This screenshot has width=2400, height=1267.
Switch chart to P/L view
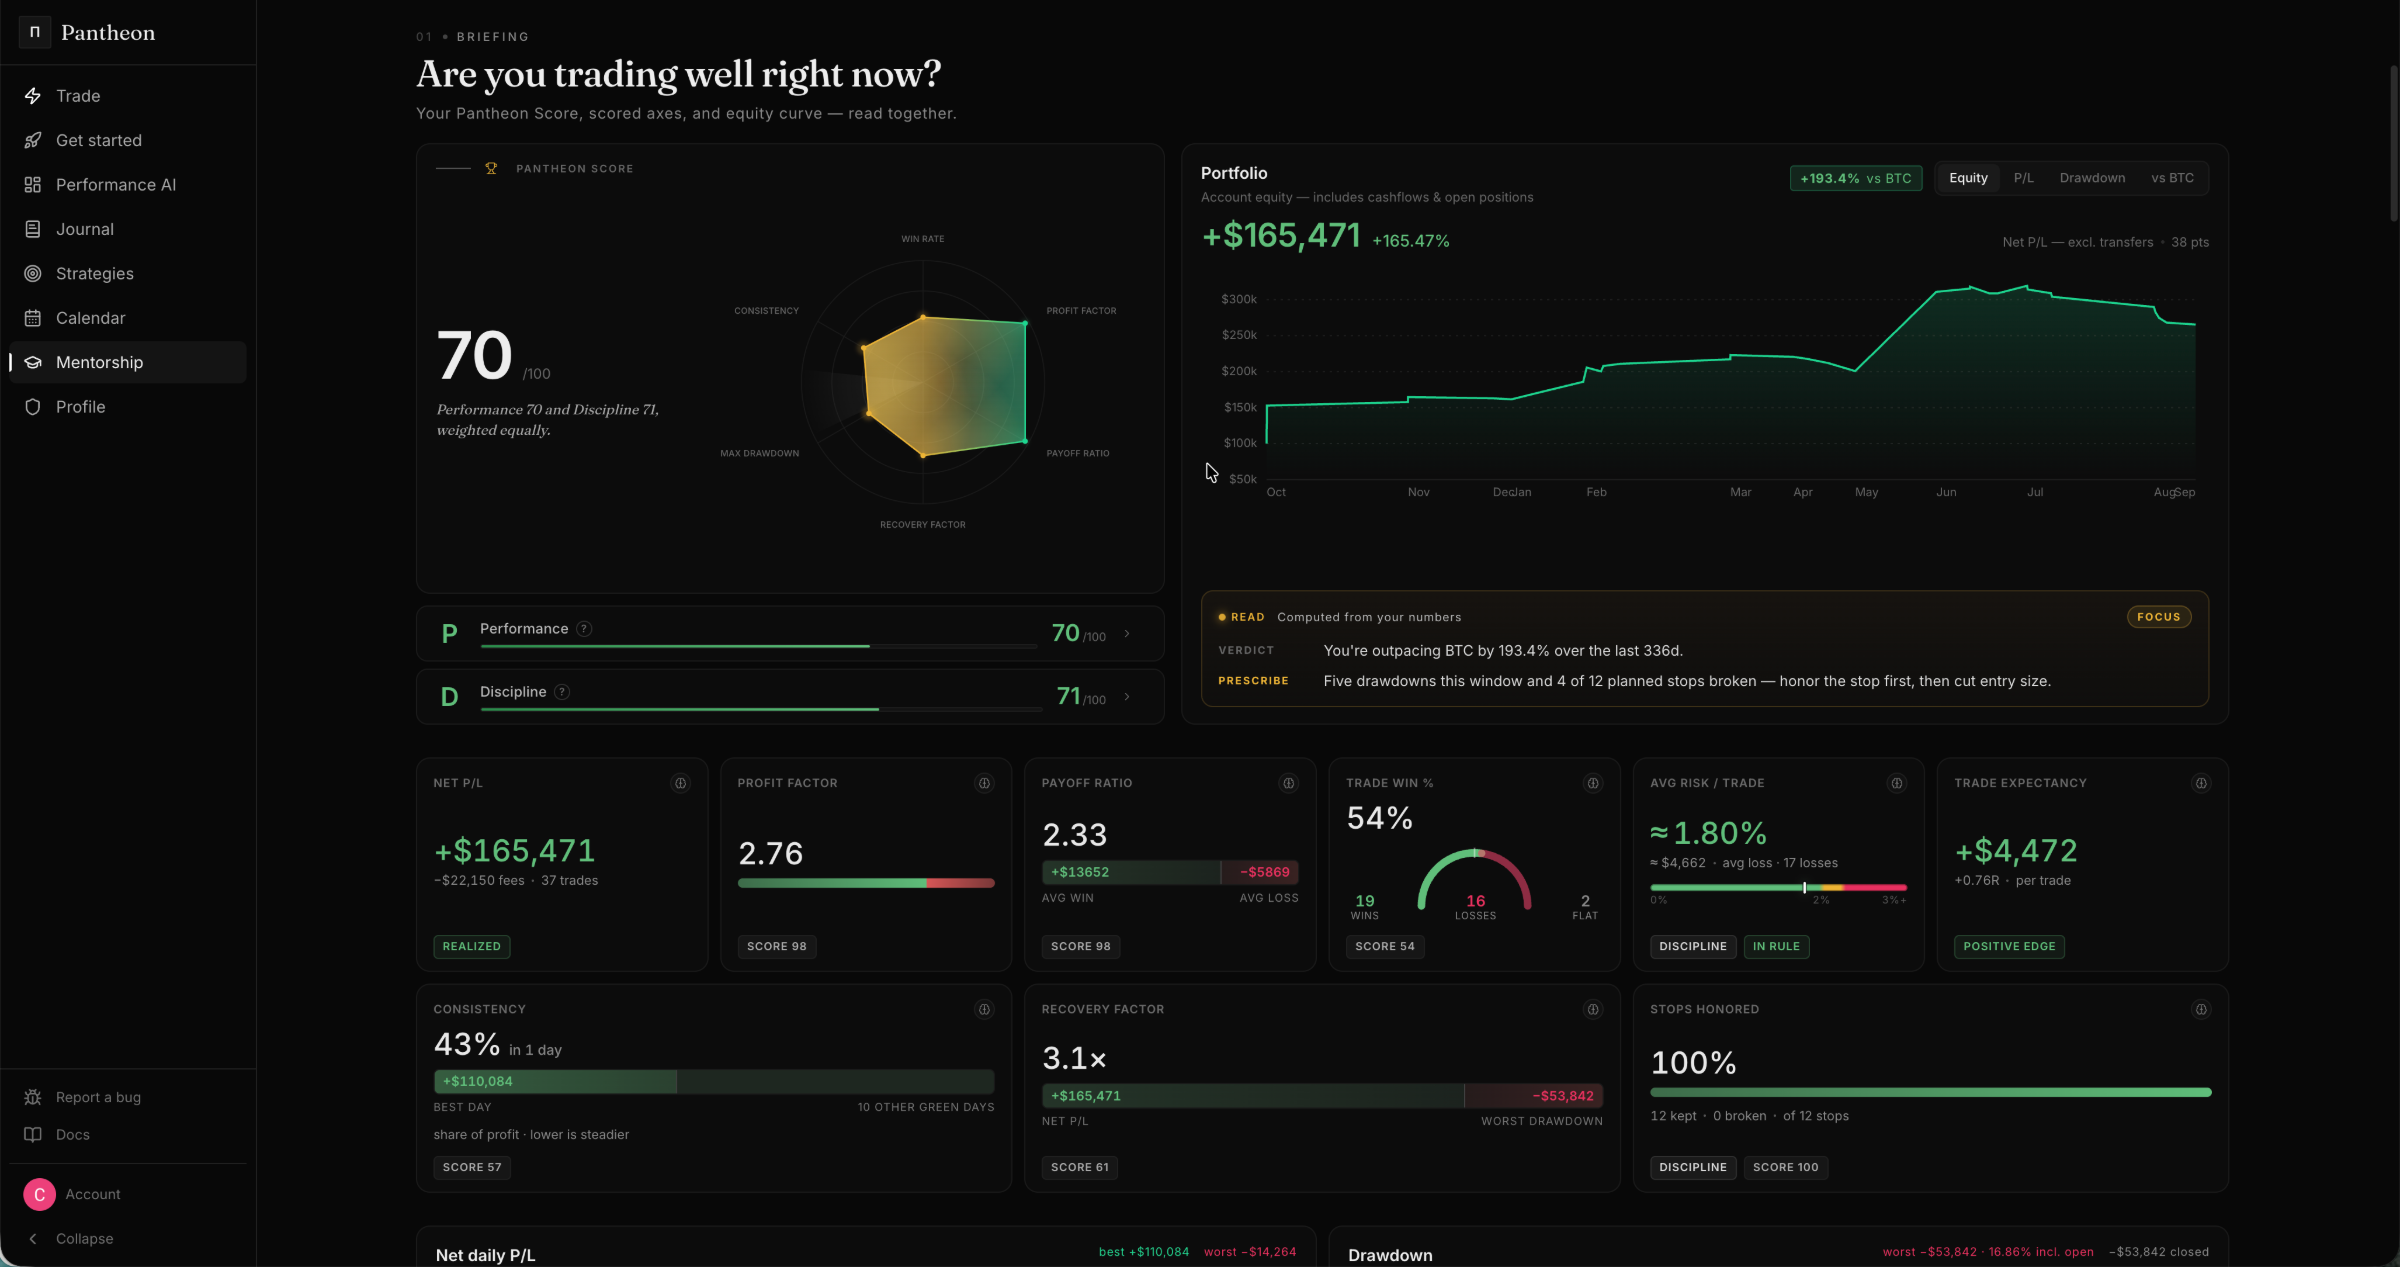point(2023,178)
